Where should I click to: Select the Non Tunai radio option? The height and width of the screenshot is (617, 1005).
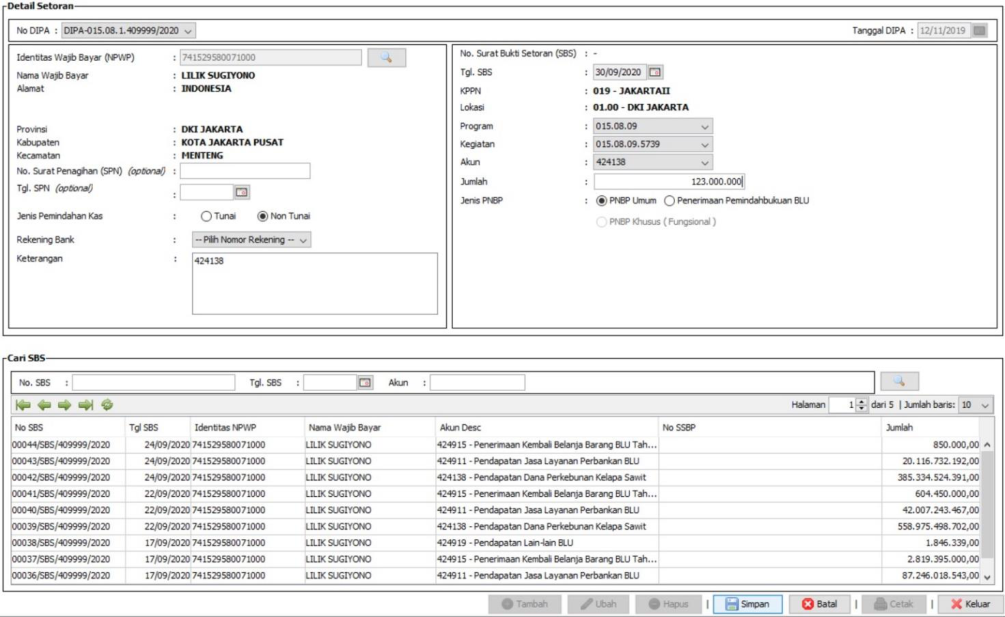[x=264, y=215]
